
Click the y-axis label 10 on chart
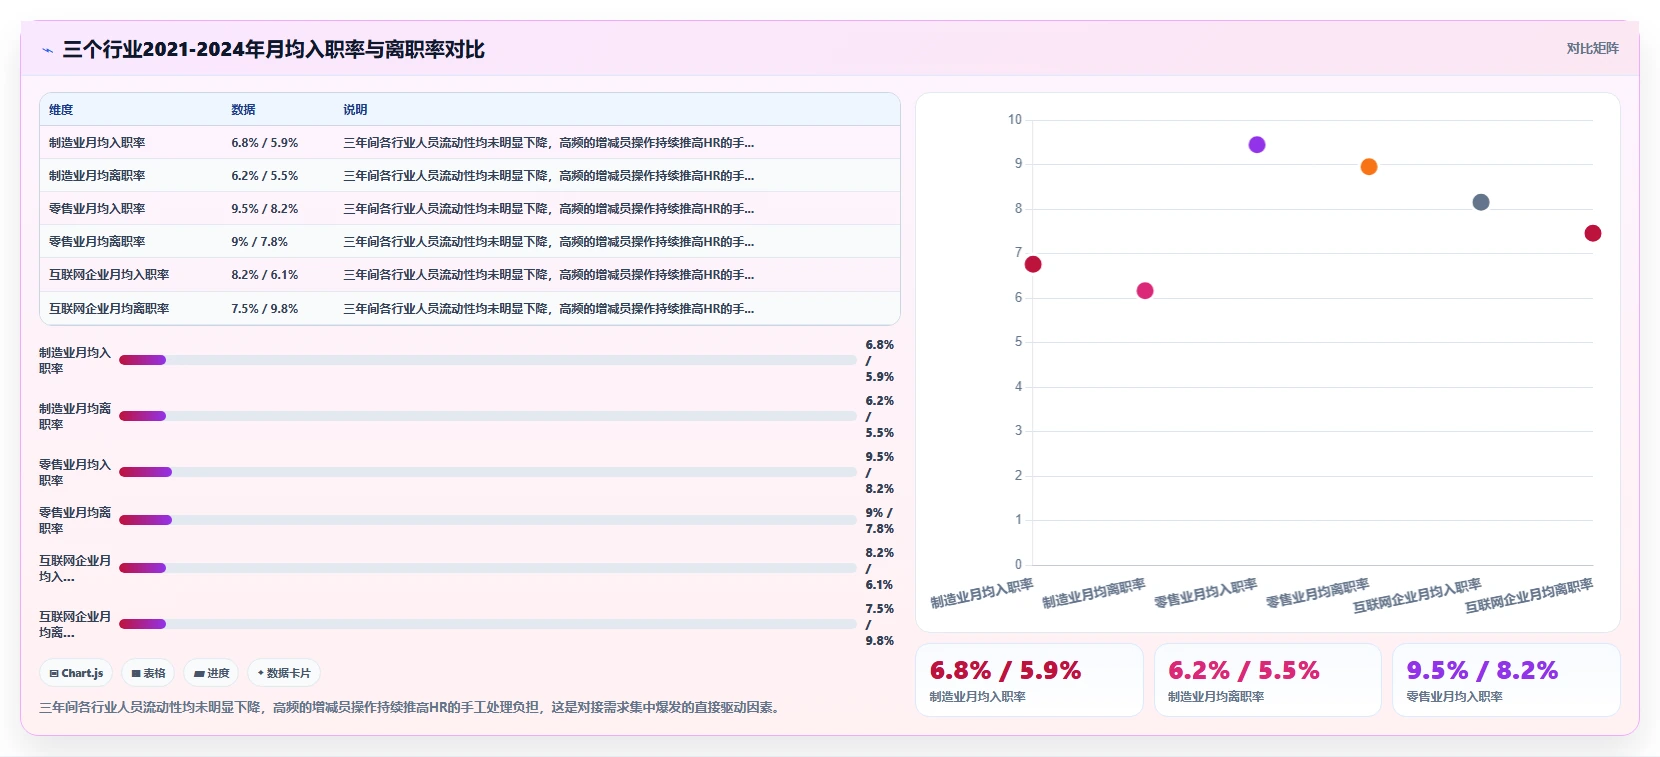(x=1015, y=119)
